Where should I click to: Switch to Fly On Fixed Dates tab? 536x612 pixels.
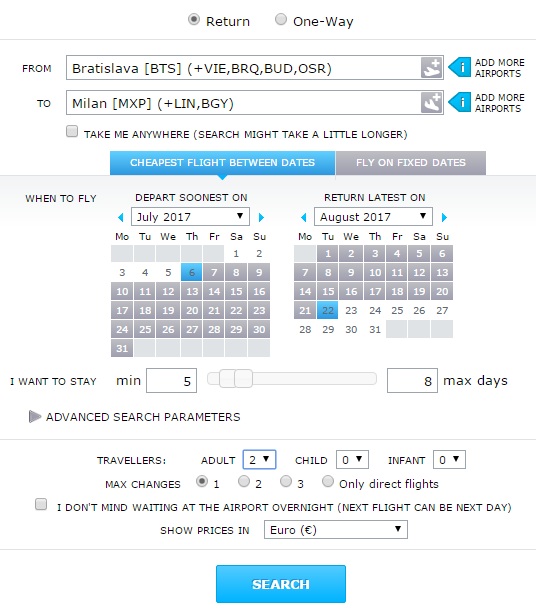[x=411, y=162]
